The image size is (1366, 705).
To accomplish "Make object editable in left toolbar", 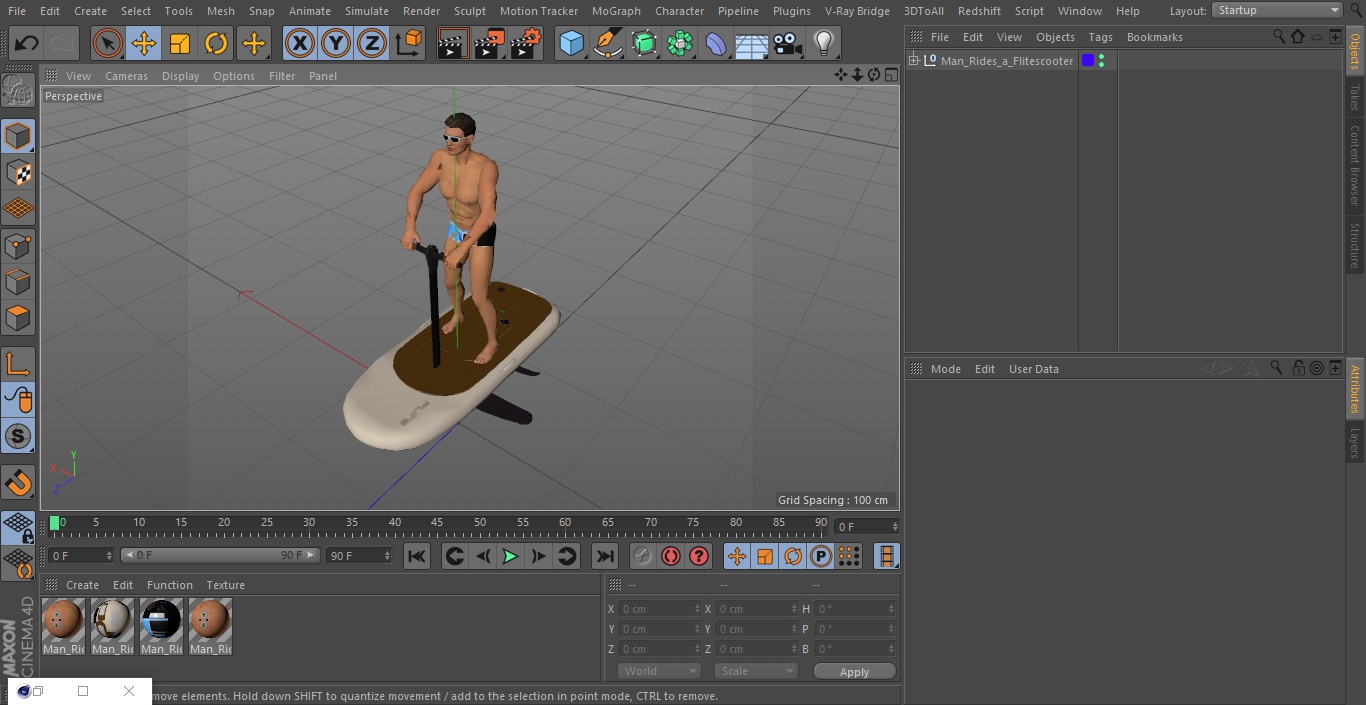I will click(x=18, y=91).
